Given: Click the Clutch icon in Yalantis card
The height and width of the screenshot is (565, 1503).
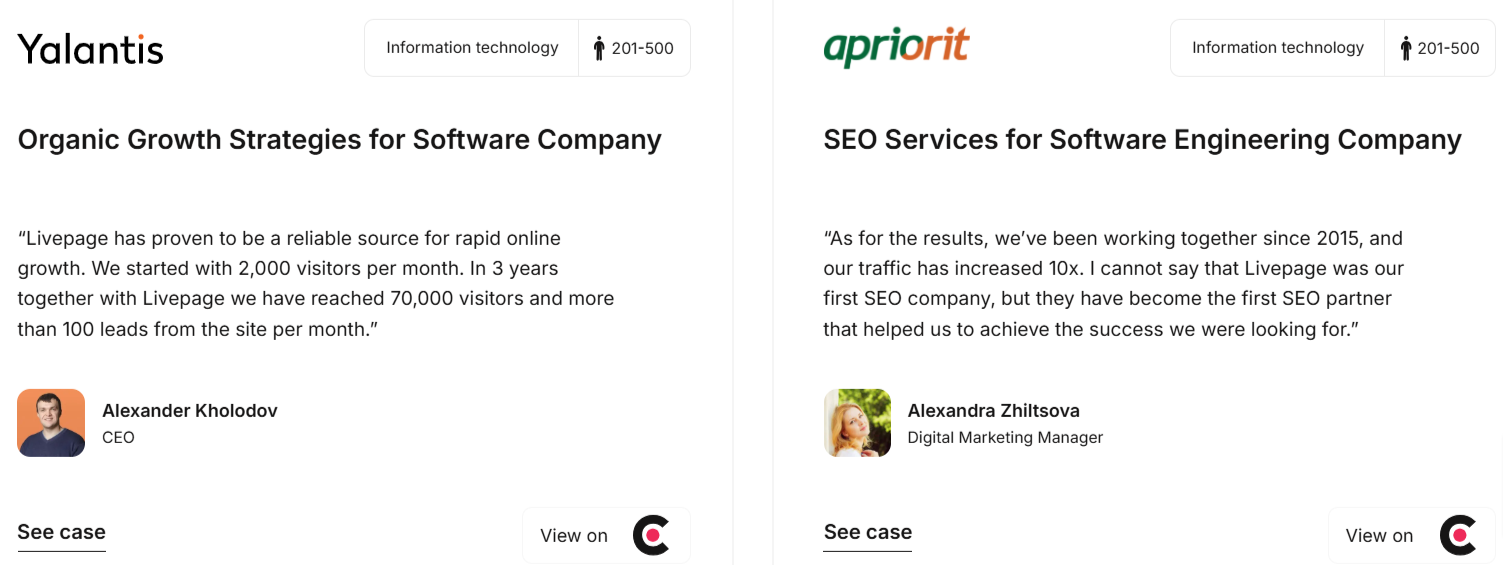Looking at the screenshot, I should point(651,535).
